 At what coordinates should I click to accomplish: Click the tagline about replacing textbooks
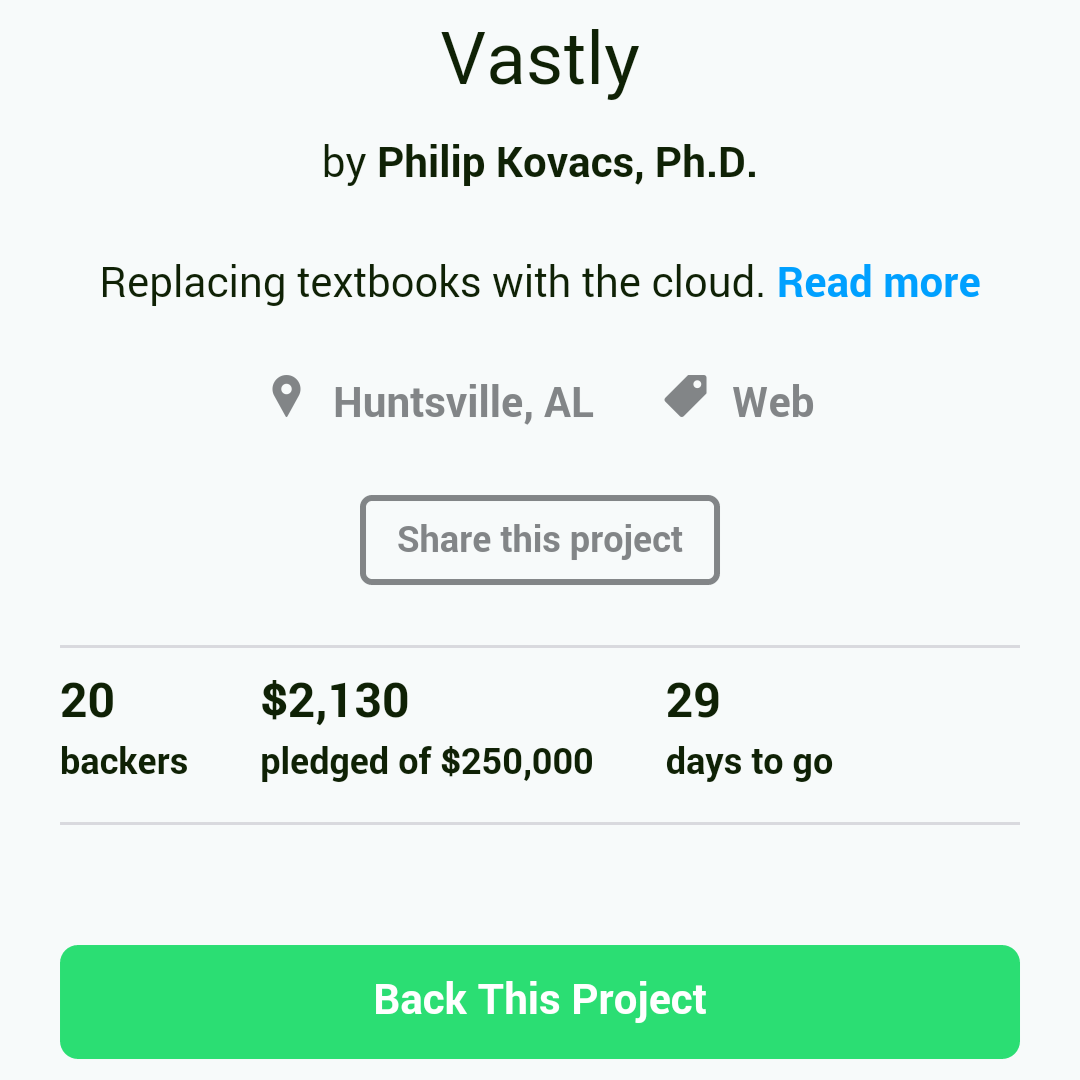[x=432, y=283]
